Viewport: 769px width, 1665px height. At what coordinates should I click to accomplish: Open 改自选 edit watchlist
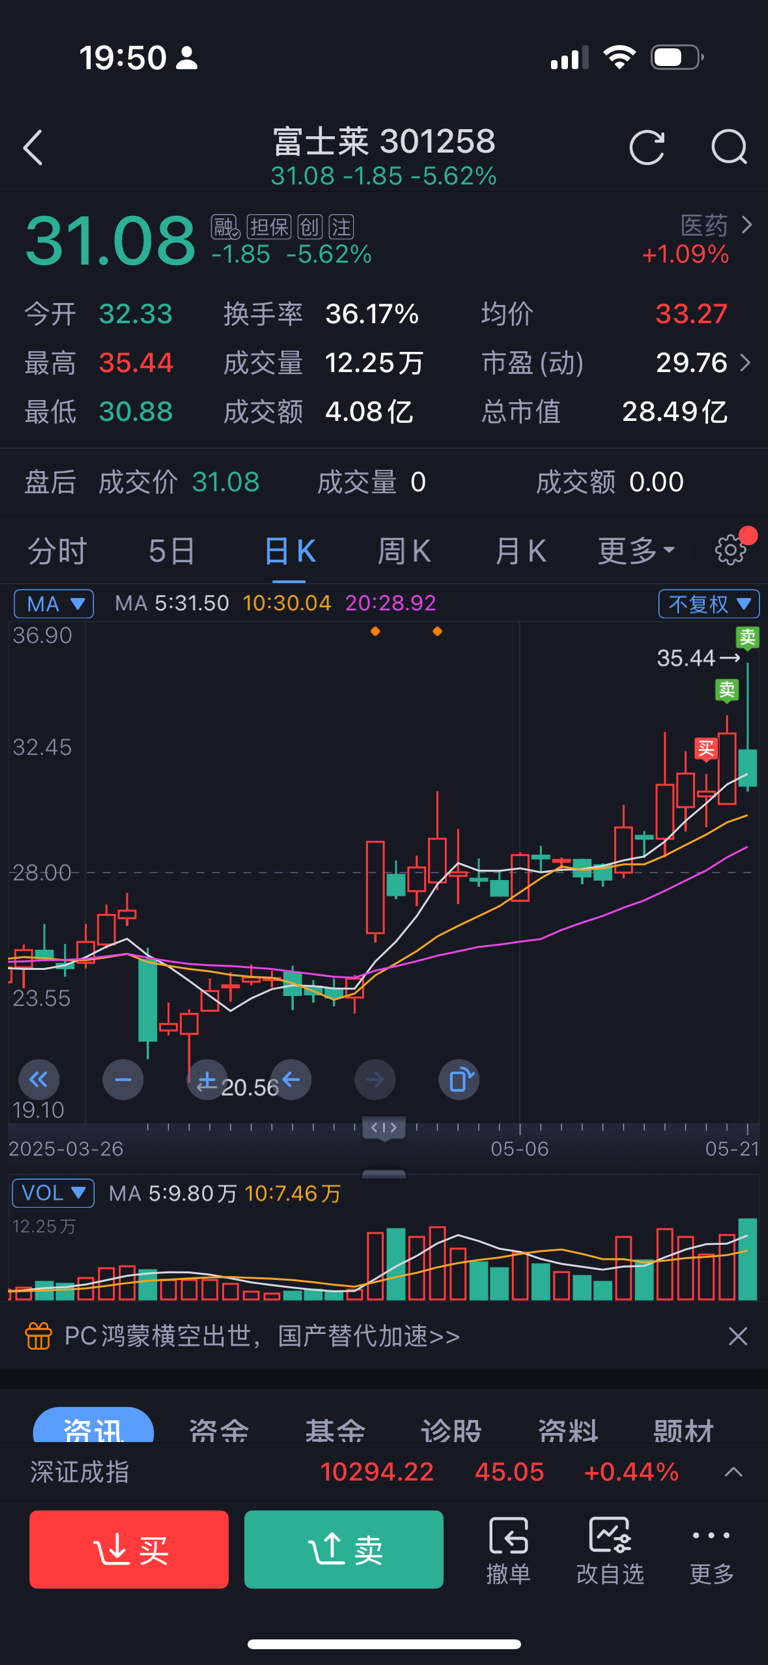coord(610,1550)
